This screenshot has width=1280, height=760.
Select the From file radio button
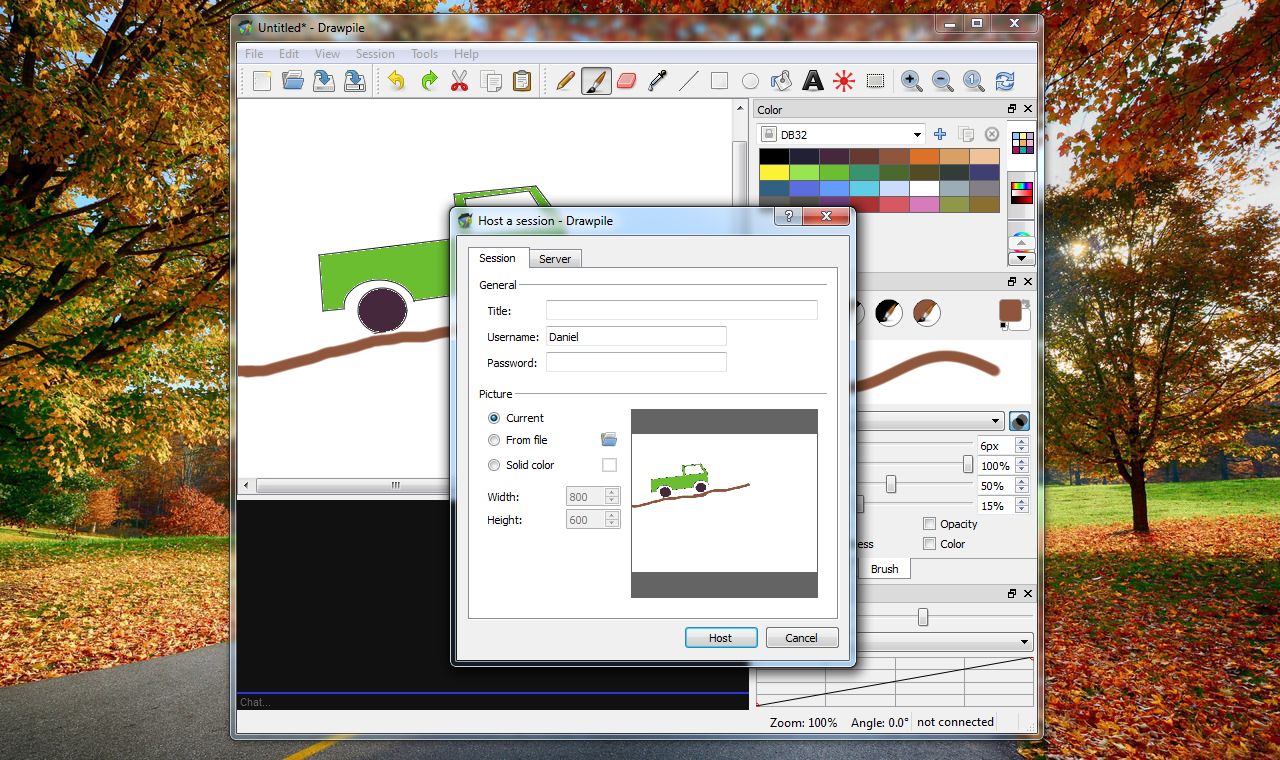[494, 440]
